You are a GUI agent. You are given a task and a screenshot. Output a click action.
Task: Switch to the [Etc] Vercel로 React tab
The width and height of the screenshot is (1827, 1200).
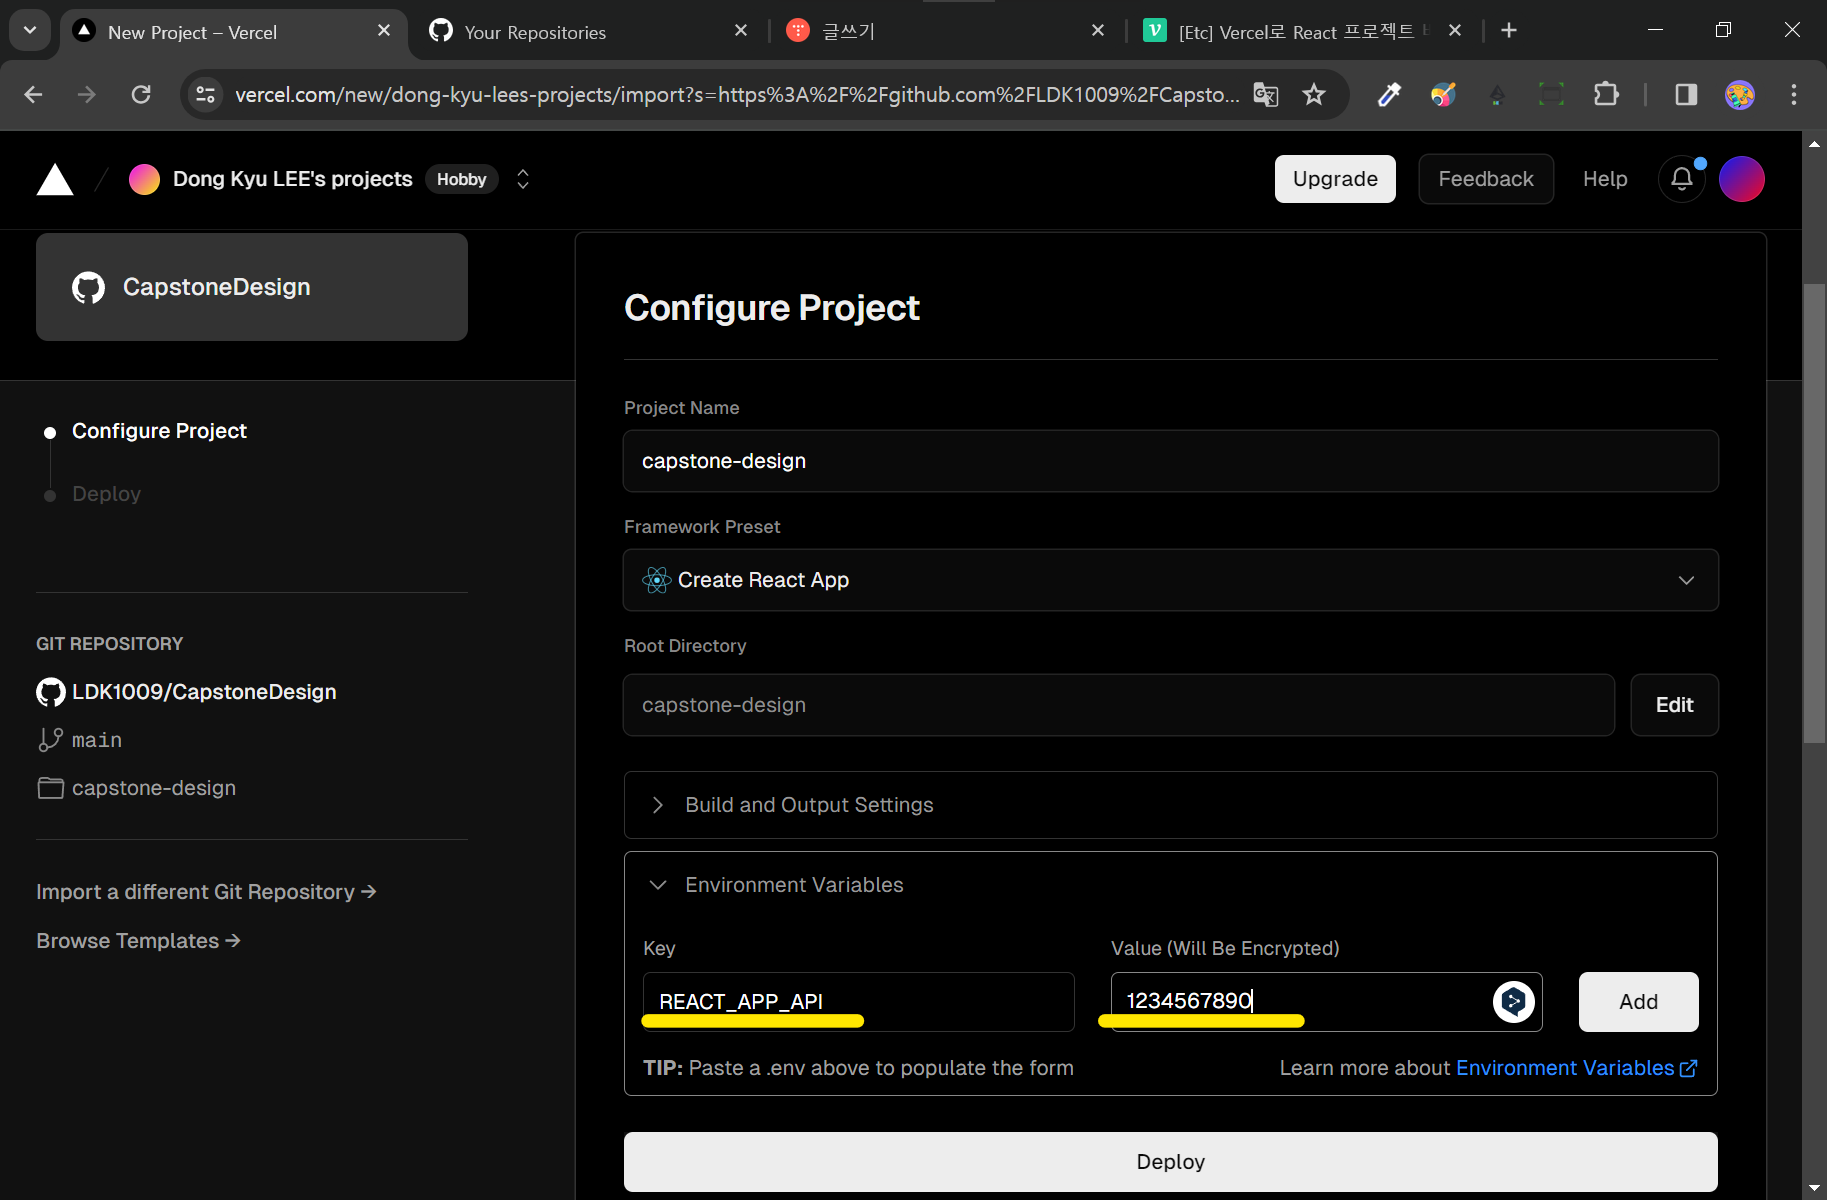(1300, 33)
